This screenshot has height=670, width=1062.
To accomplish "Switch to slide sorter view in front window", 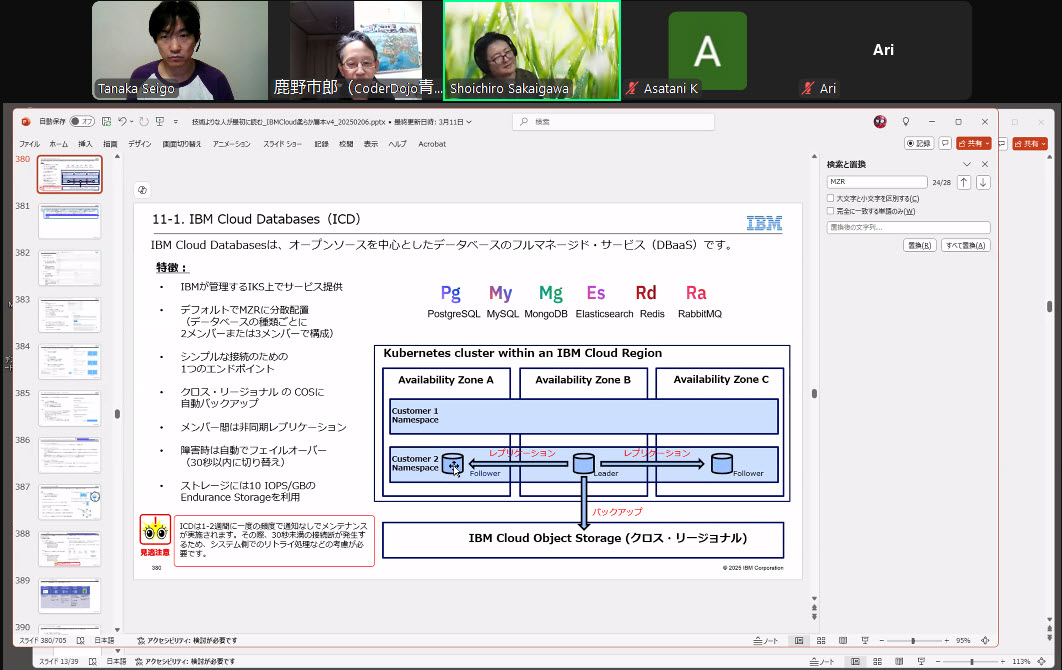I will (821, 640).
